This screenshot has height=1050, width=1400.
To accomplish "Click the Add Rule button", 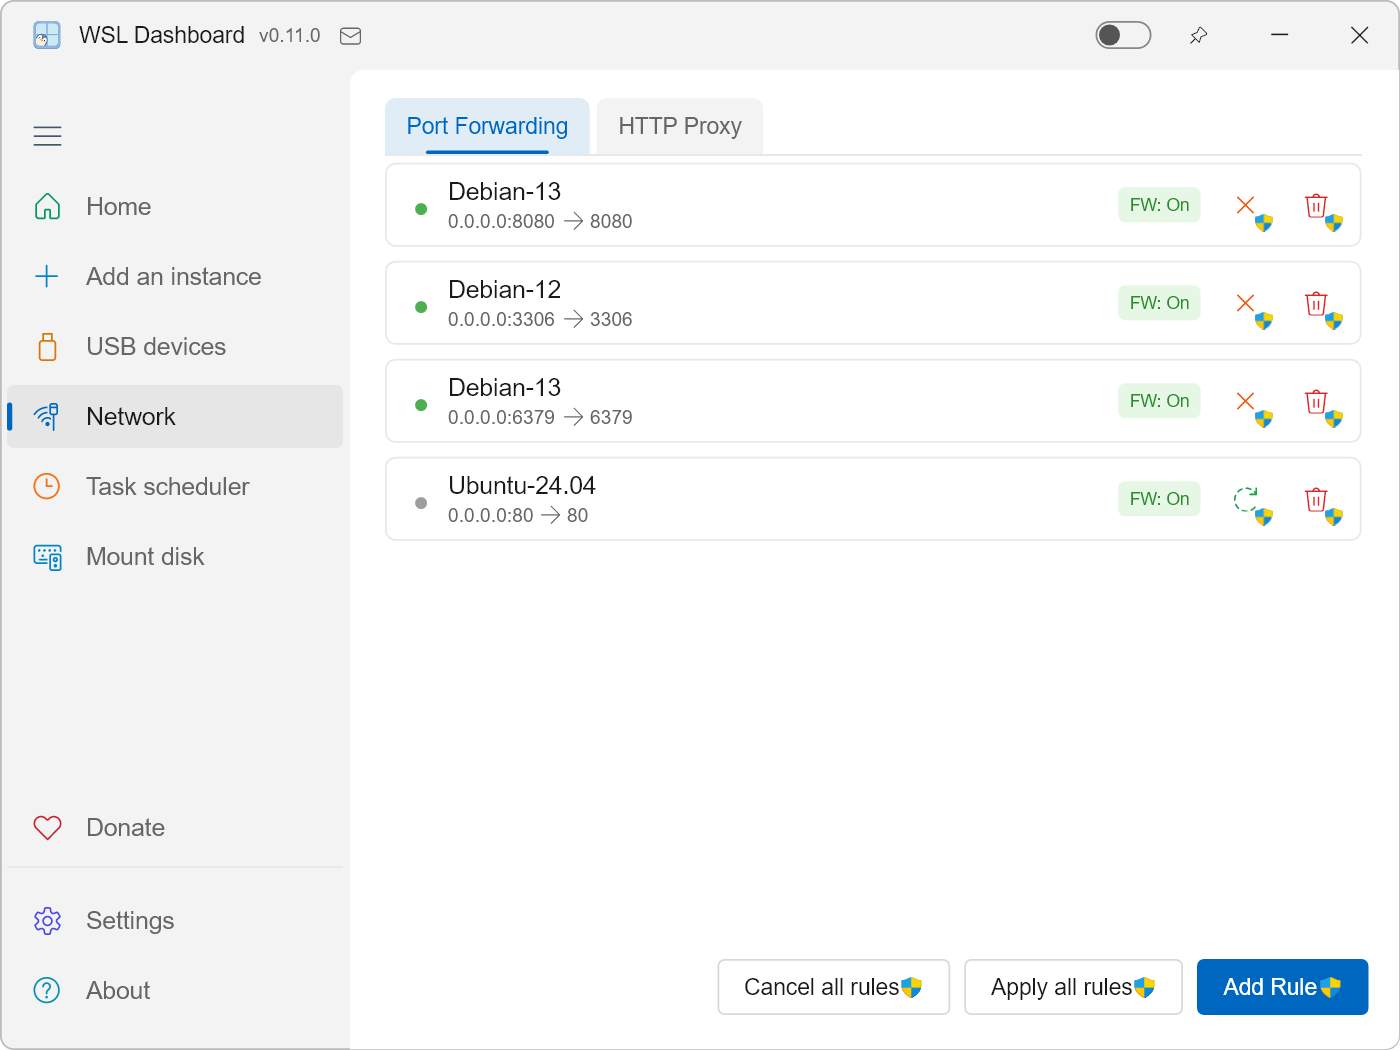I will click(x=1282, y=987).
